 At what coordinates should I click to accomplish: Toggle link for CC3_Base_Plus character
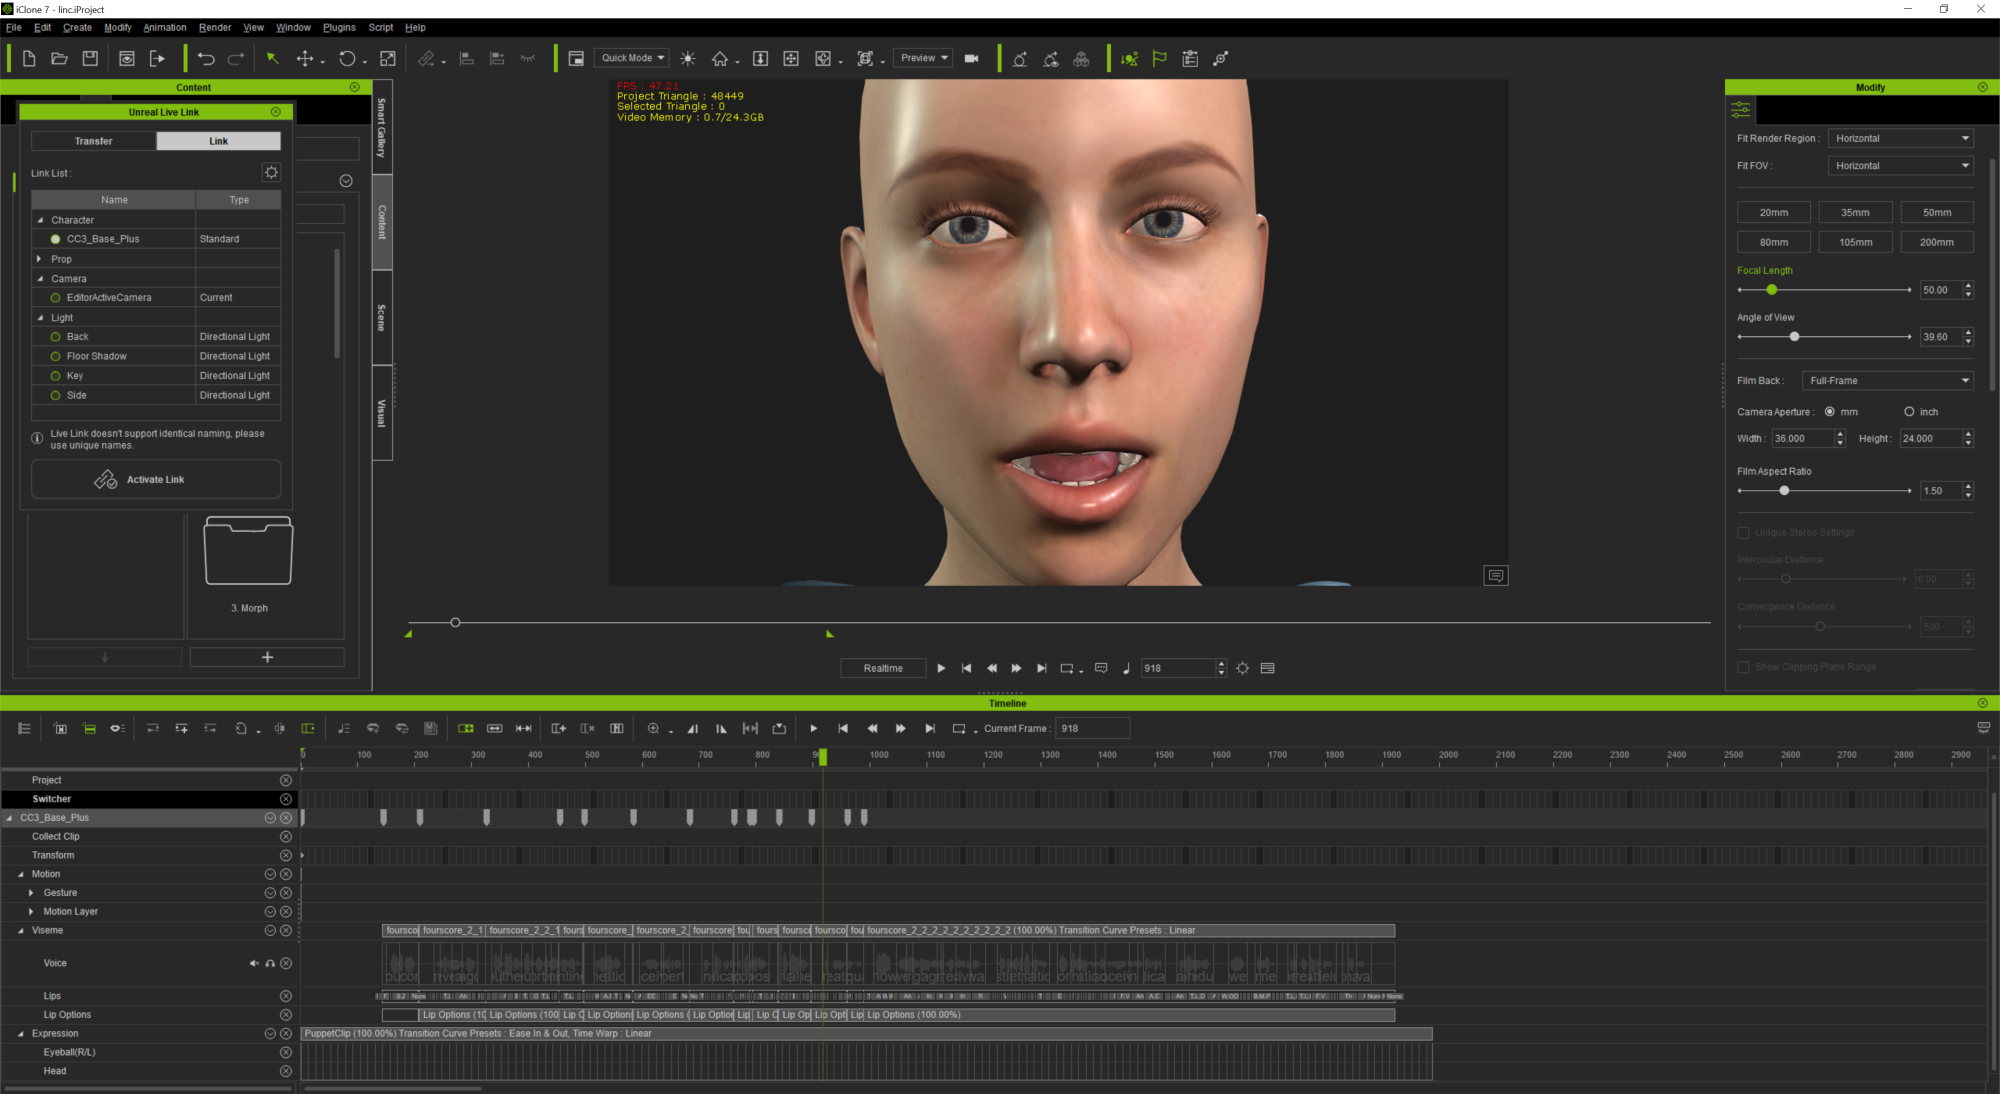(55, 240)
